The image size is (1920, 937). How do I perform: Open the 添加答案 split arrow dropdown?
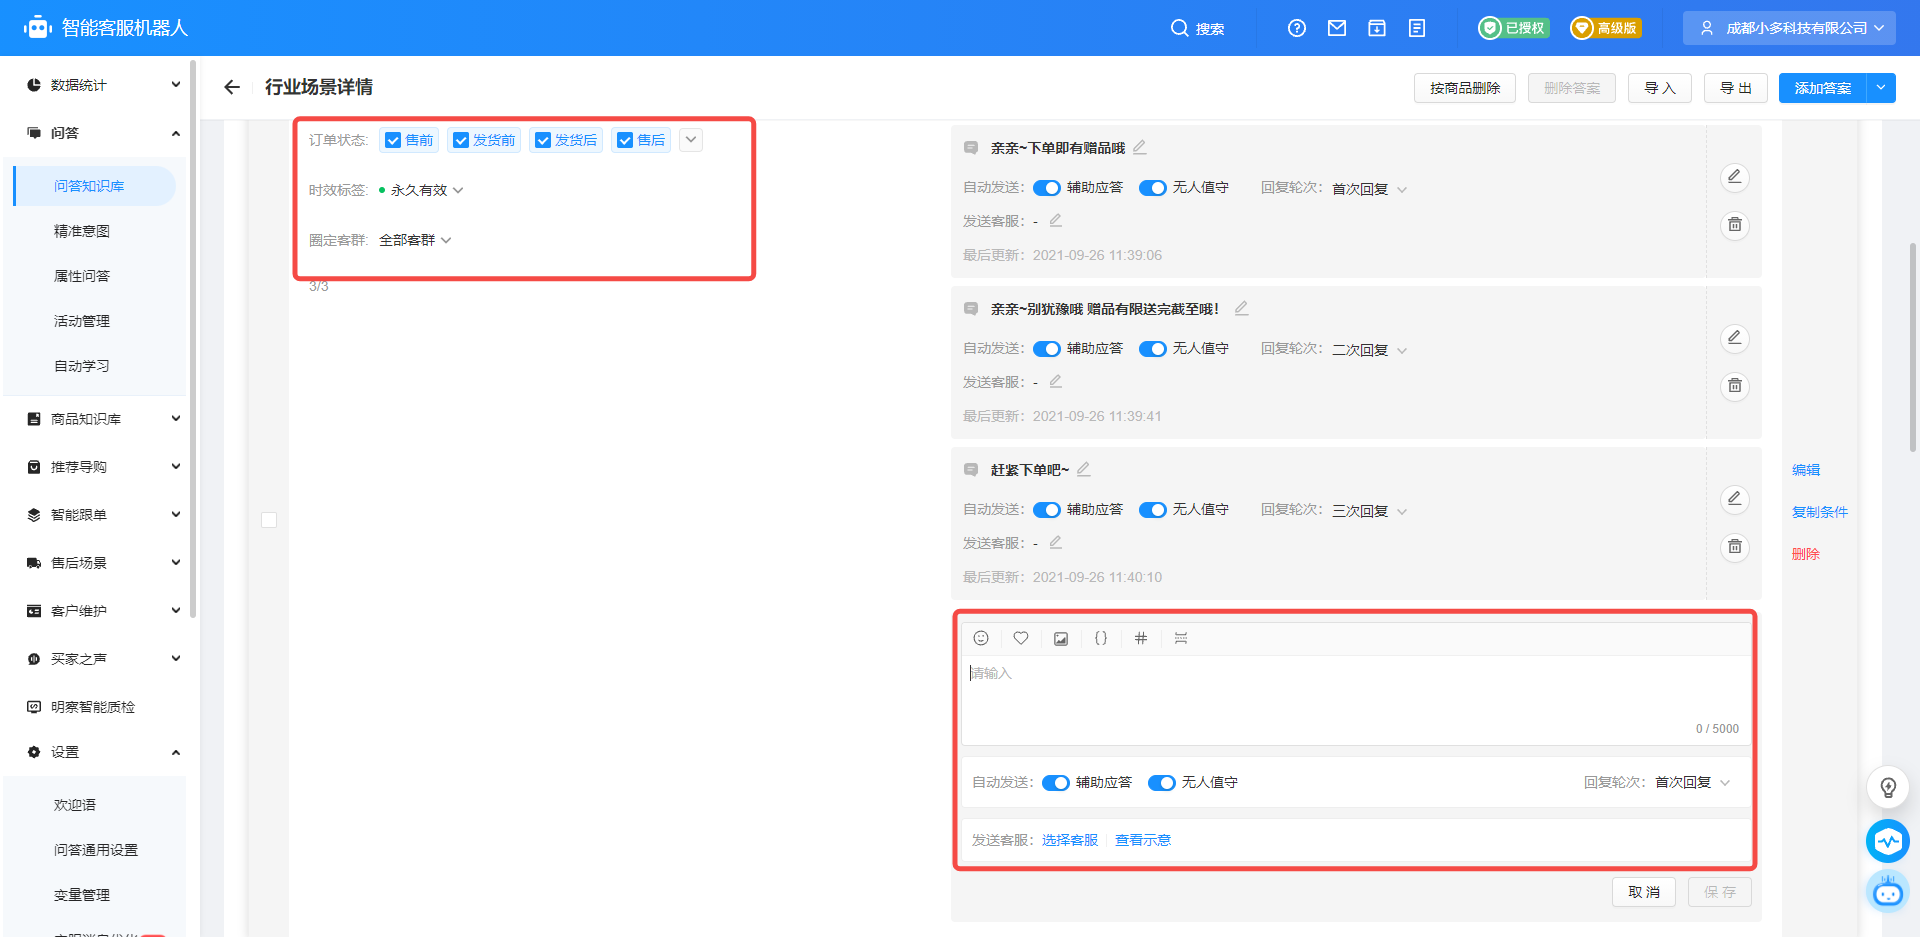(1881, 88)
